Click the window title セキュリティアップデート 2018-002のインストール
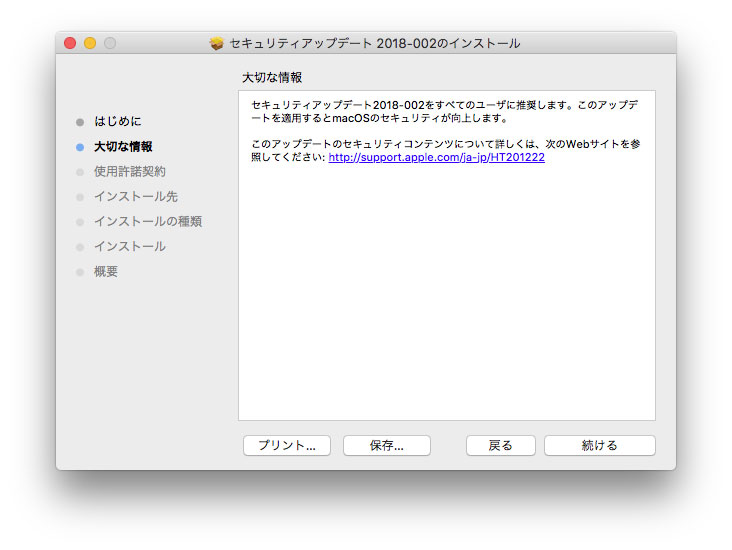This screenshot has height=550, width=732. pos(375,43)
